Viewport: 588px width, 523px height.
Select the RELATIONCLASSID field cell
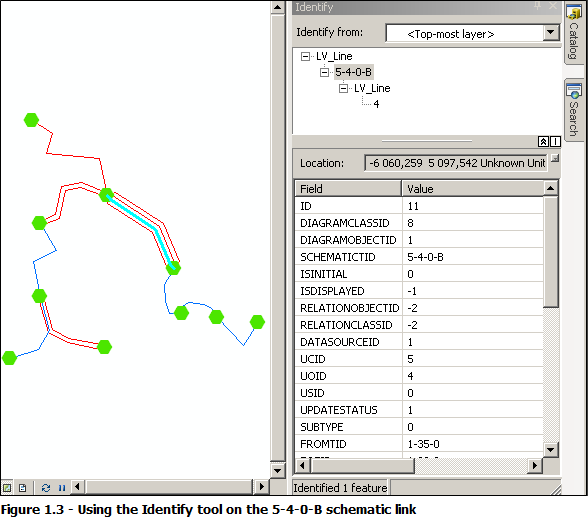(x=349, y=325)
